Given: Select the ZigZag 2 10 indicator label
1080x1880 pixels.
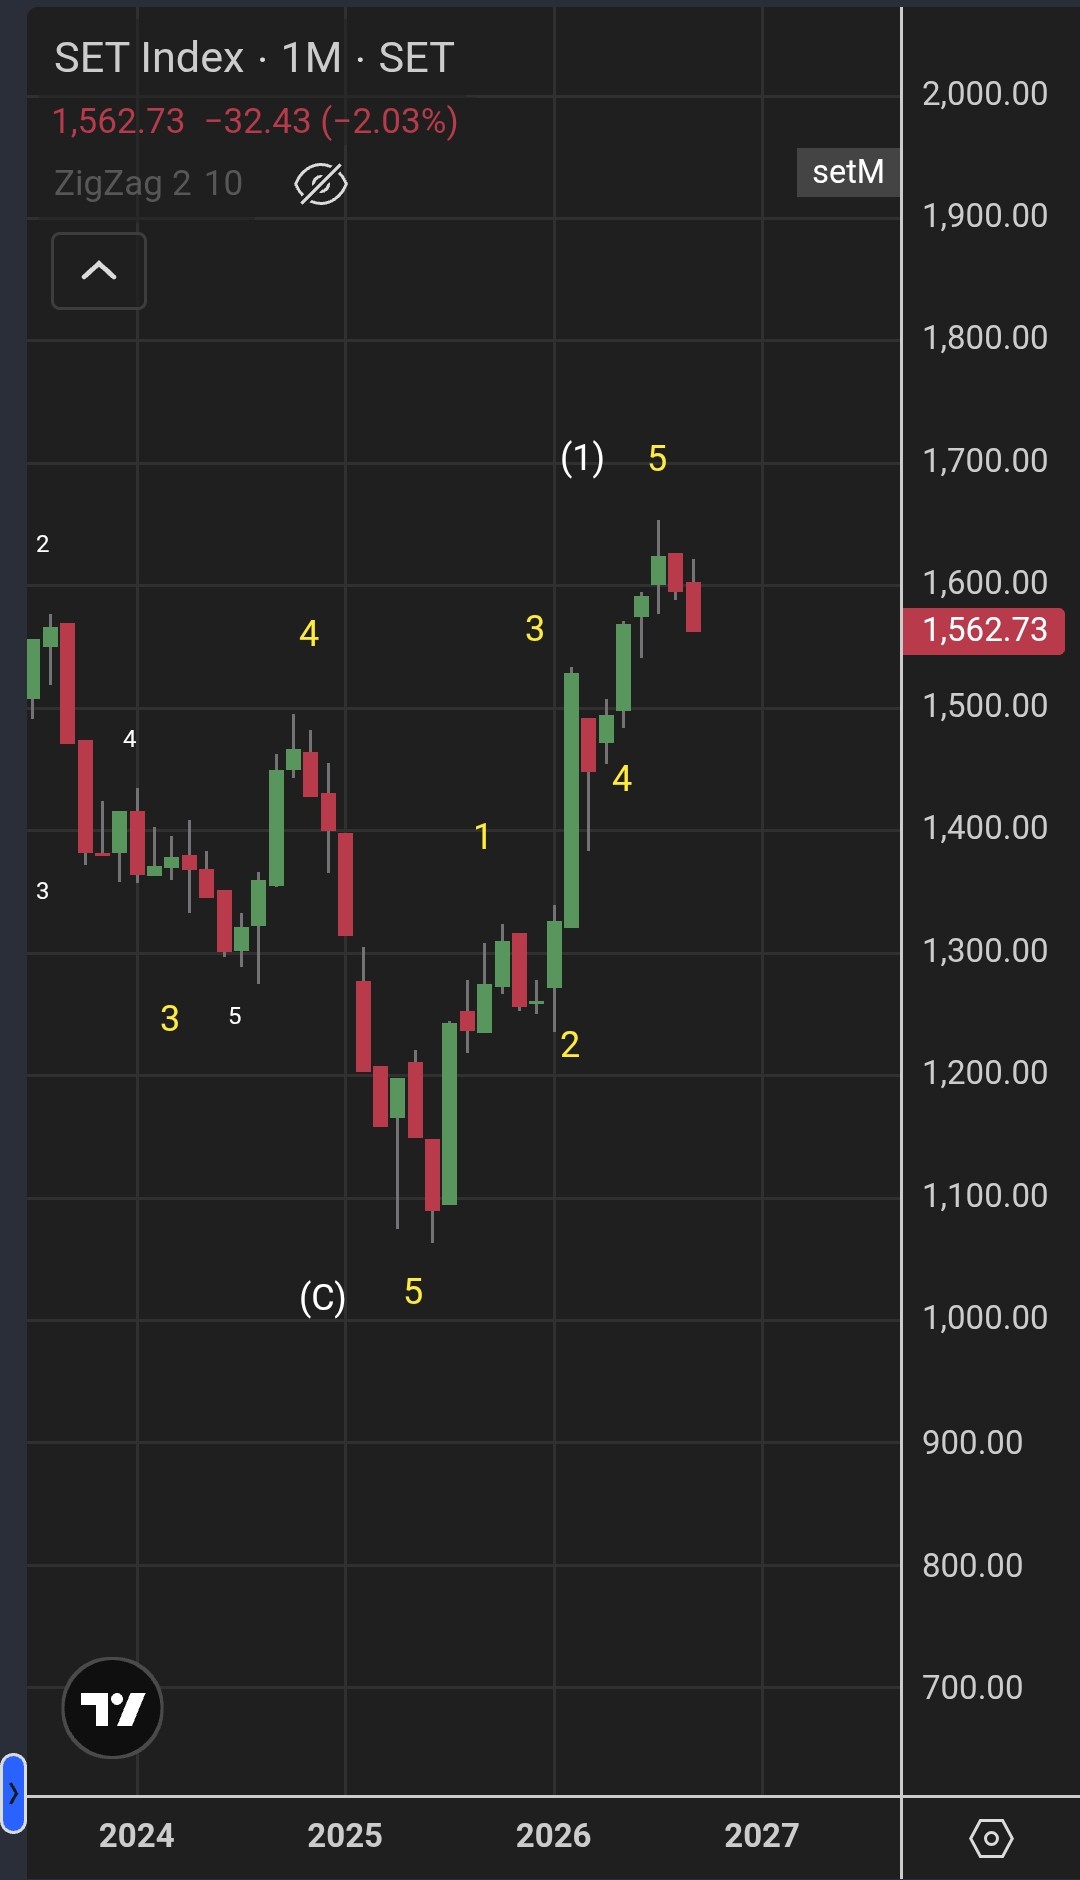Looking at the screenshot, I should tap(148, 183).
